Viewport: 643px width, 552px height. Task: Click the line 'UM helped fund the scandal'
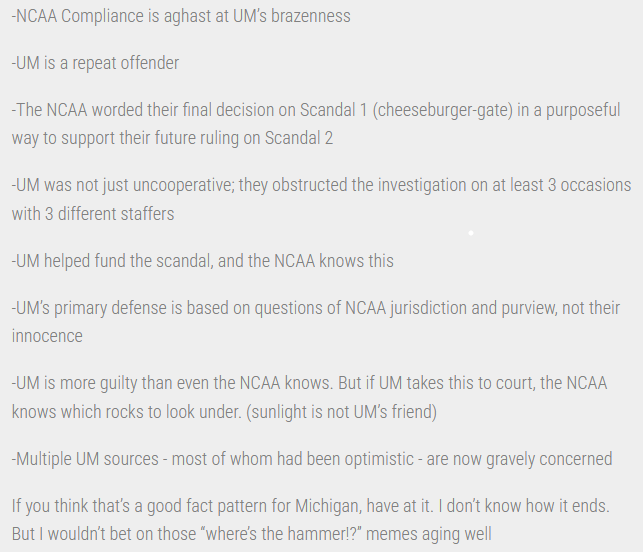(x=203, y=261)
